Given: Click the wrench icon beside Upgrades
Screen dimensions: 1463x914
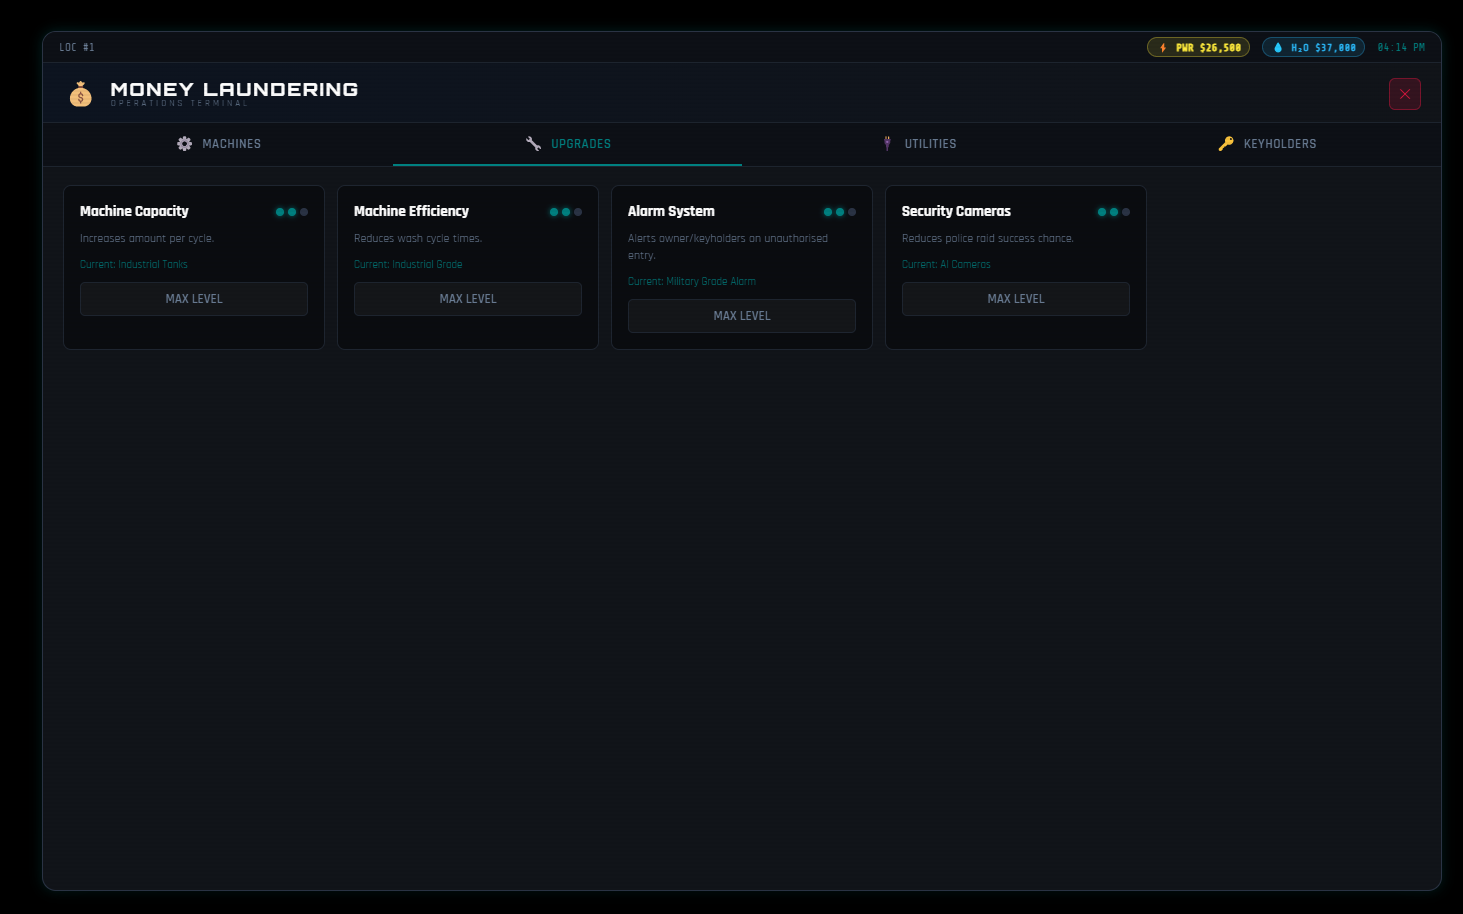Looking at the screenshot, I should (x=533, y=144).
